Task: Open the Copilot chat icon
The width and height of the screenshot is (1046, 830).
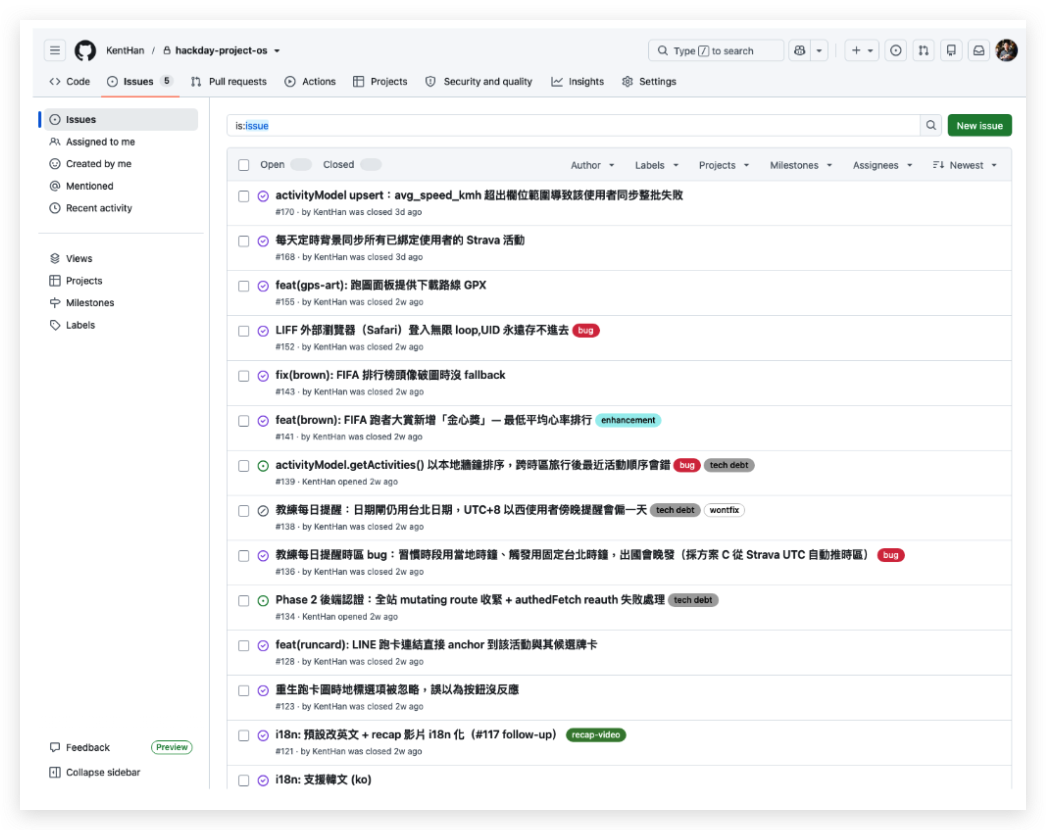Action: [799, 51]
